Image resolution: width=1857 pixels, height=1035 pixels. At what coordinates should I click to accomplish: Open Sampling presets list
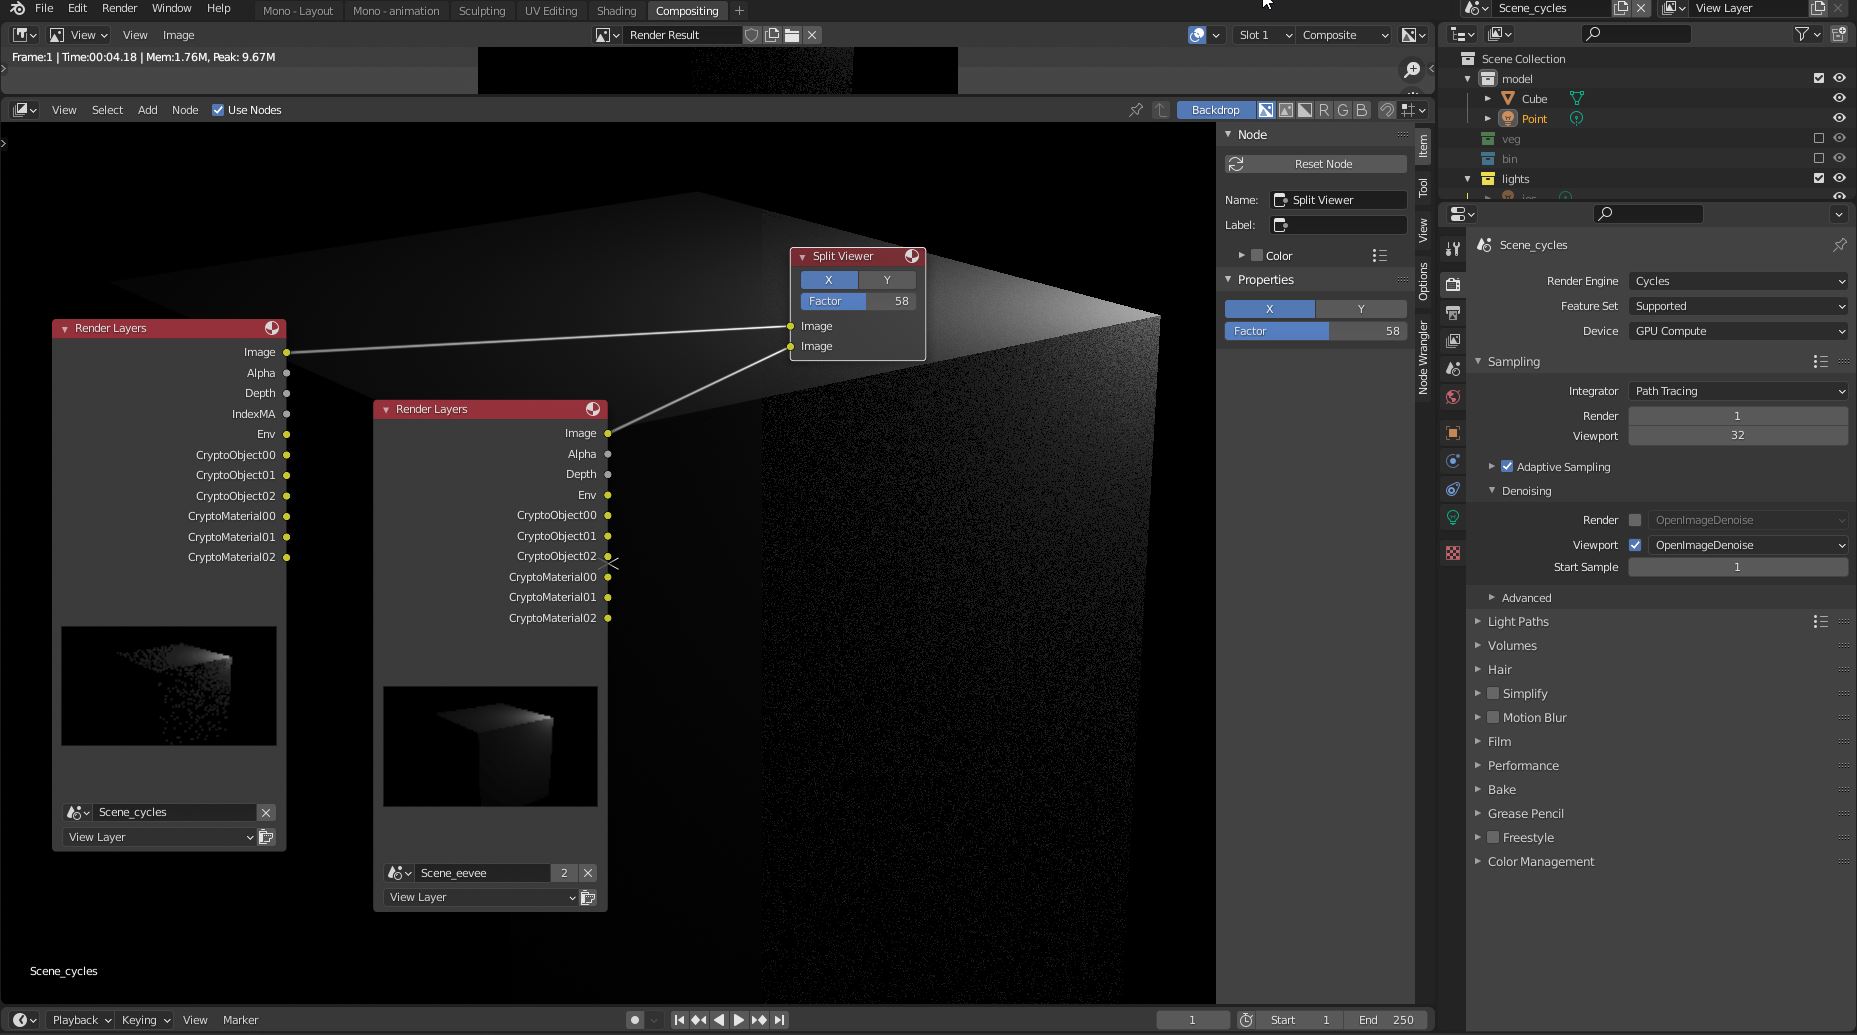[x=1820, y=362]
